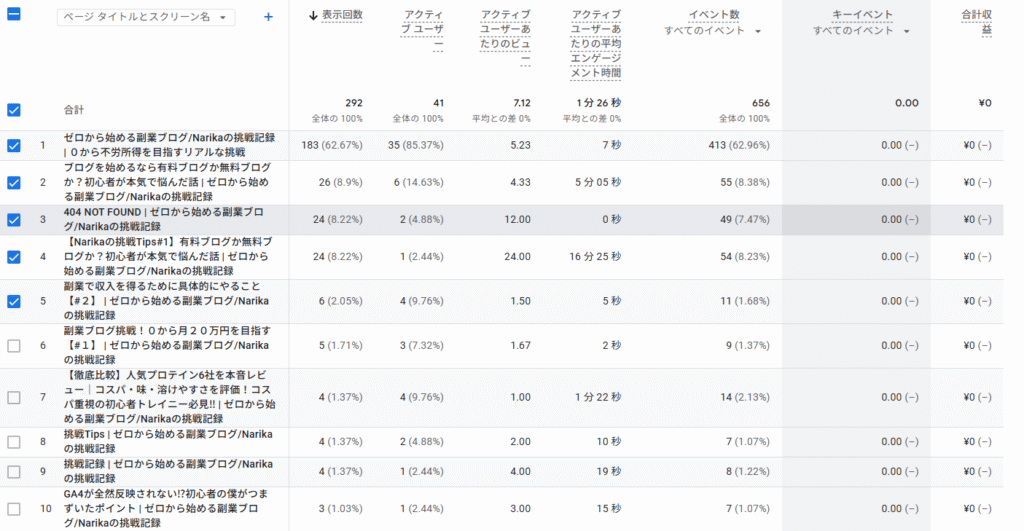Uncheck the 合計 row checkbox

point(13,110)
